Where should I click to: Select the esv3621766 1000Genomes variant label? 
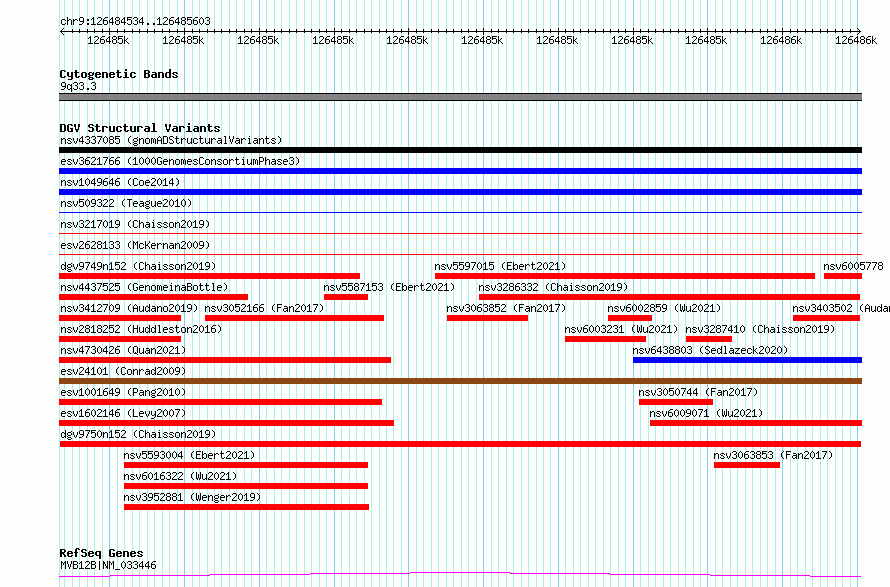180,161
